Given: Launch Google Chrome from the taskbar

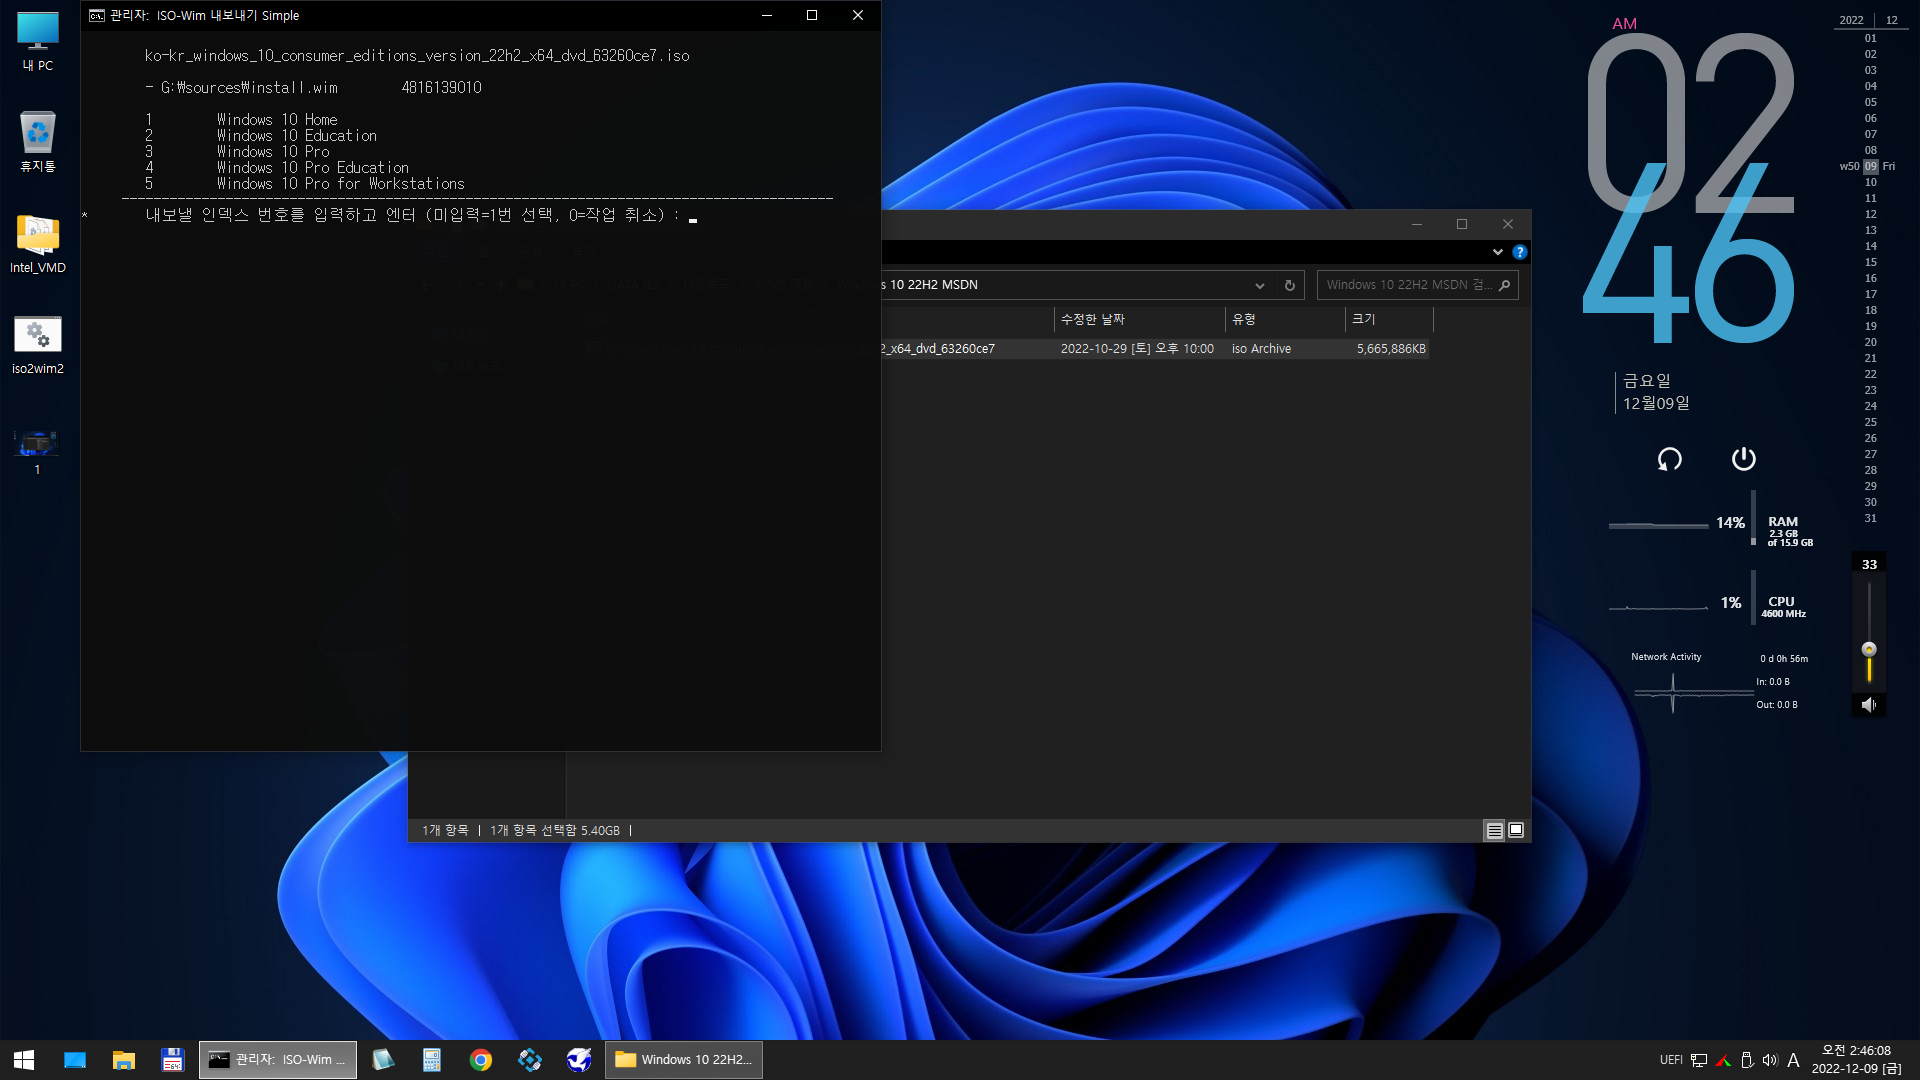Looking at the screenshot, I should (x=481, y=1060).
